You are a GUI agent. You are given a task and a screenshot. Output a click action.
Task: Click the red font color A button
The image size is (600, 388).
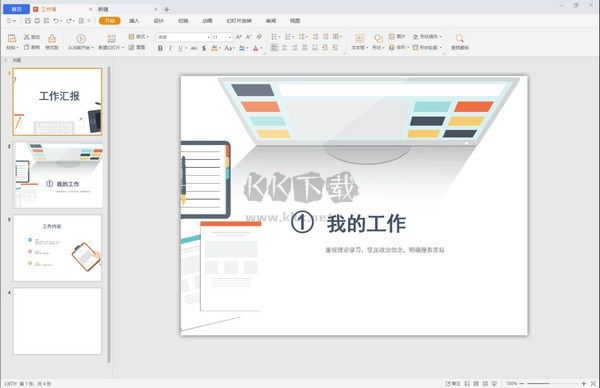pos(256,48)
